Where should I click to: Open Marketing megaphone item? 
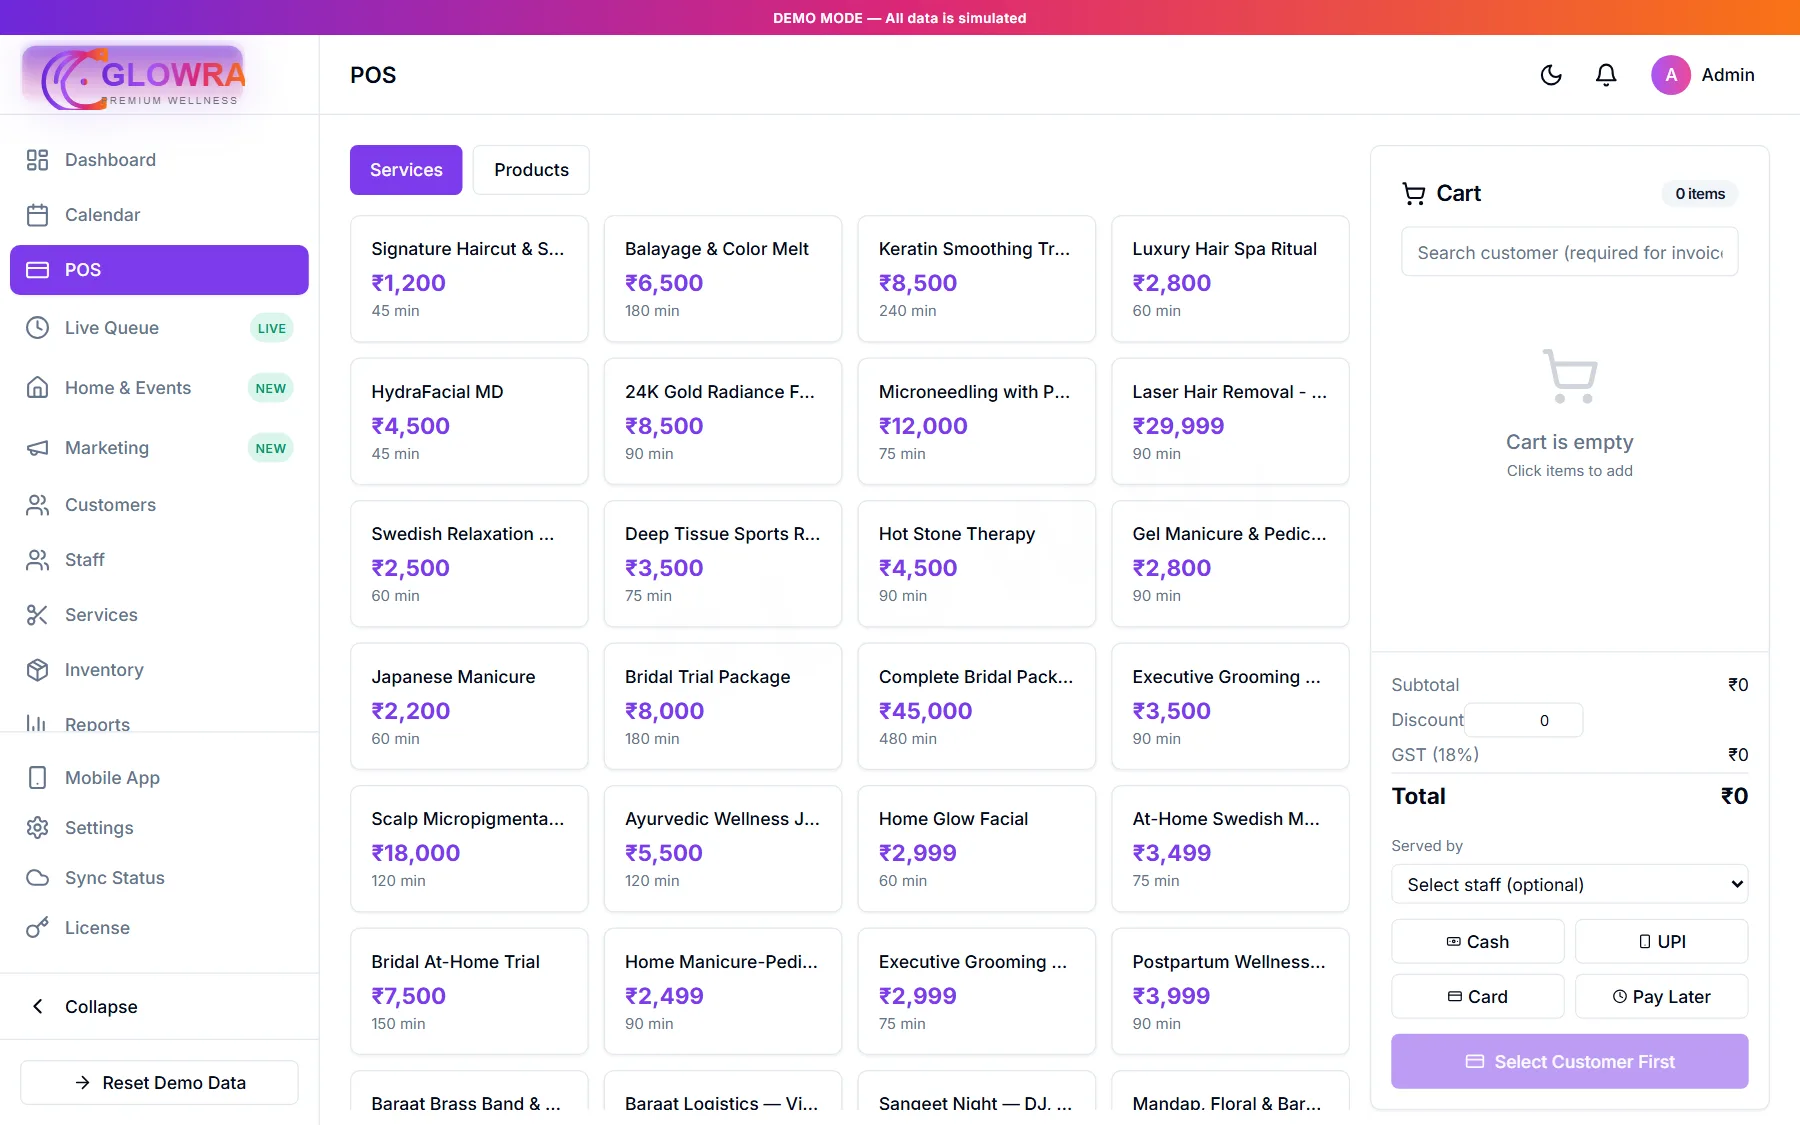pyautogui.click(x=159, y=448)
